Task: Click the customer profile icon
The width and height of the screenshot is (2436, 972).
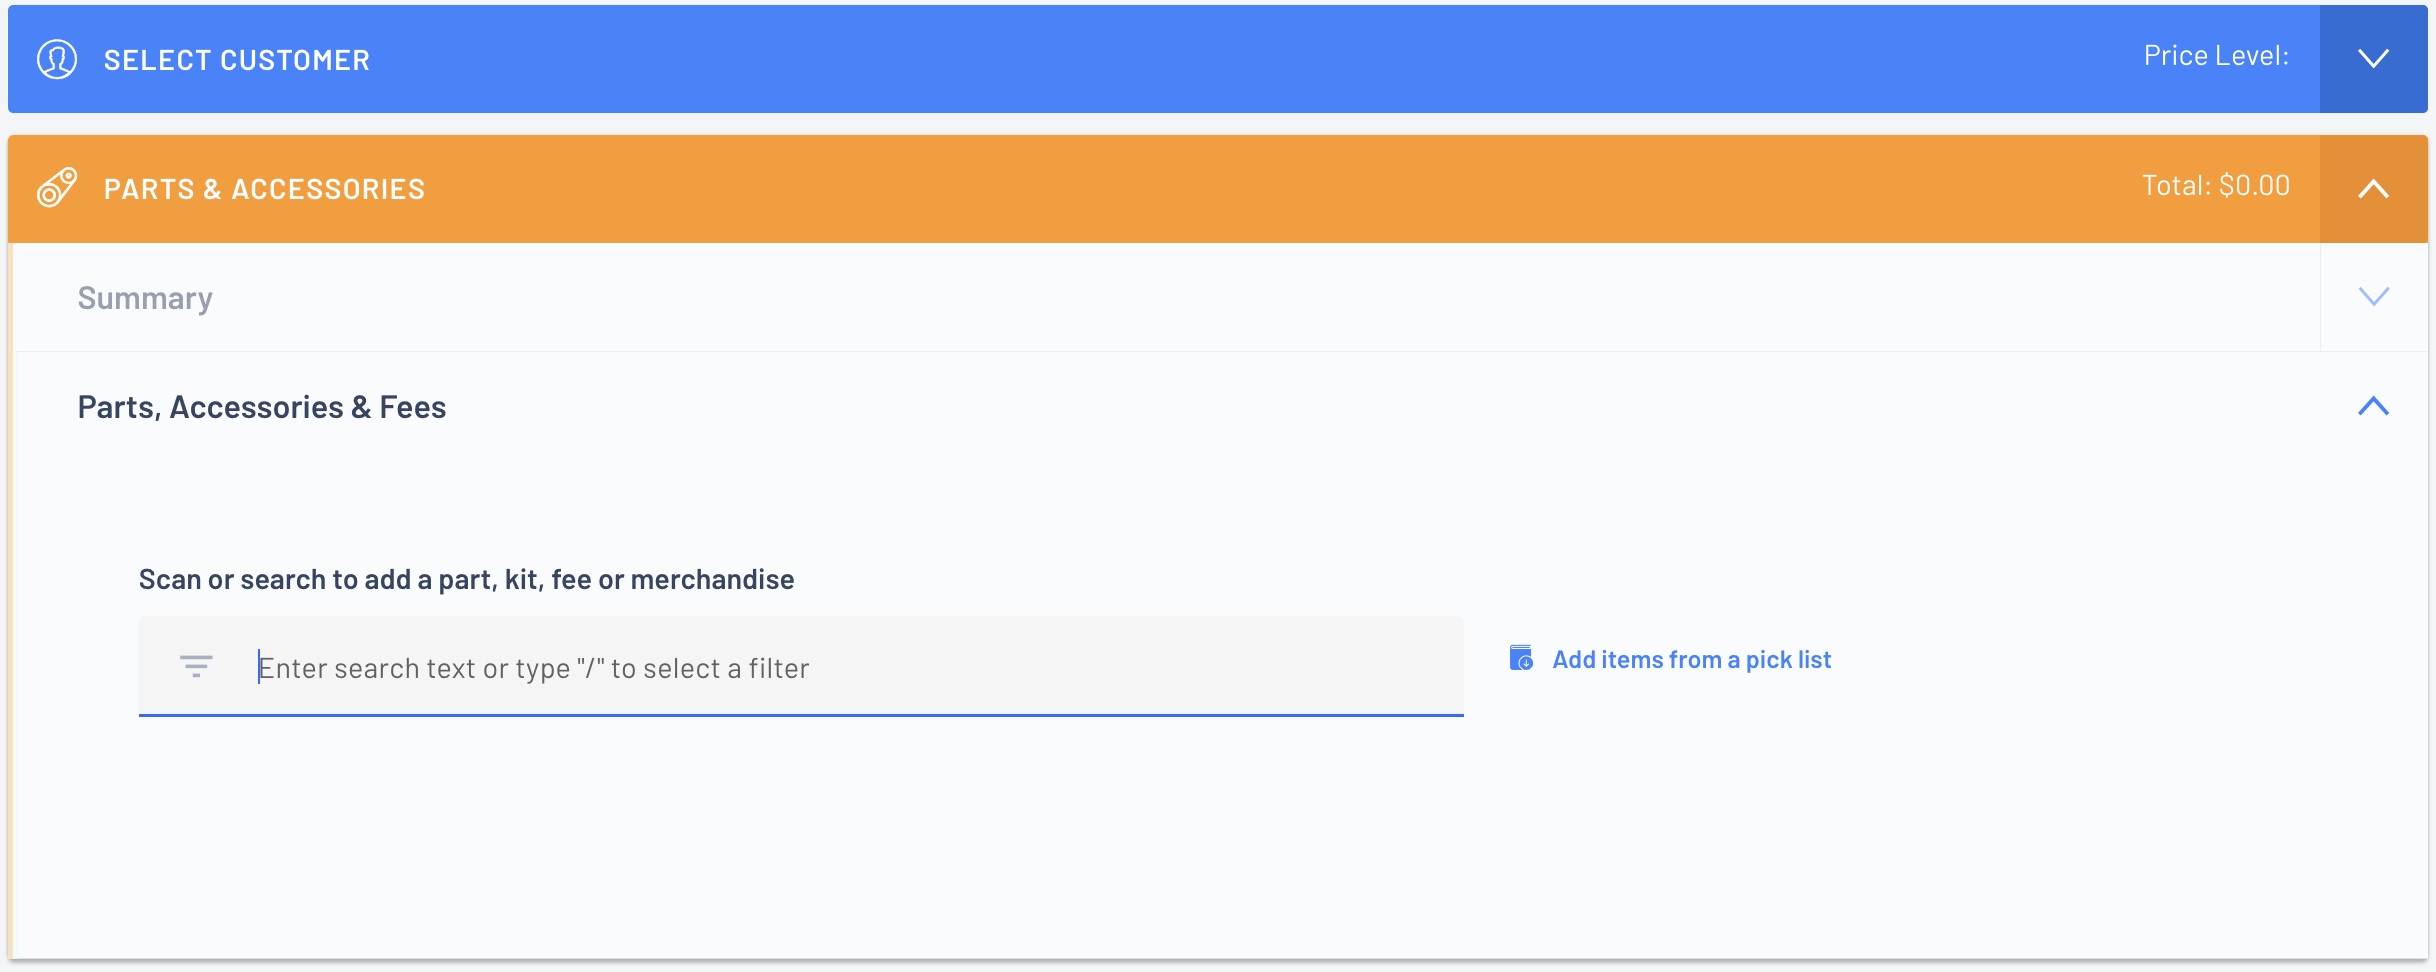Action: tap(57, 59)
